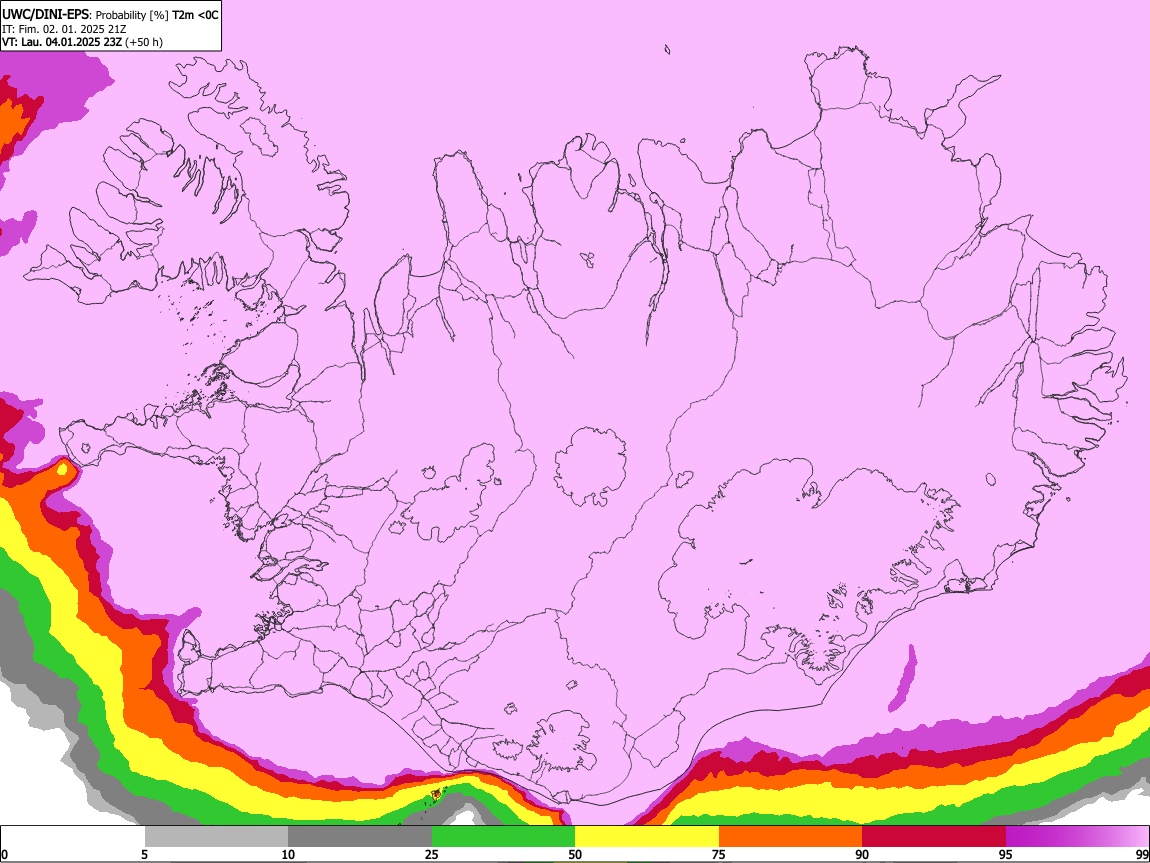The height and width of the screenshot is (863, 1150).
Task: Click the legend value label '75'
Action: tap(719, 854)
